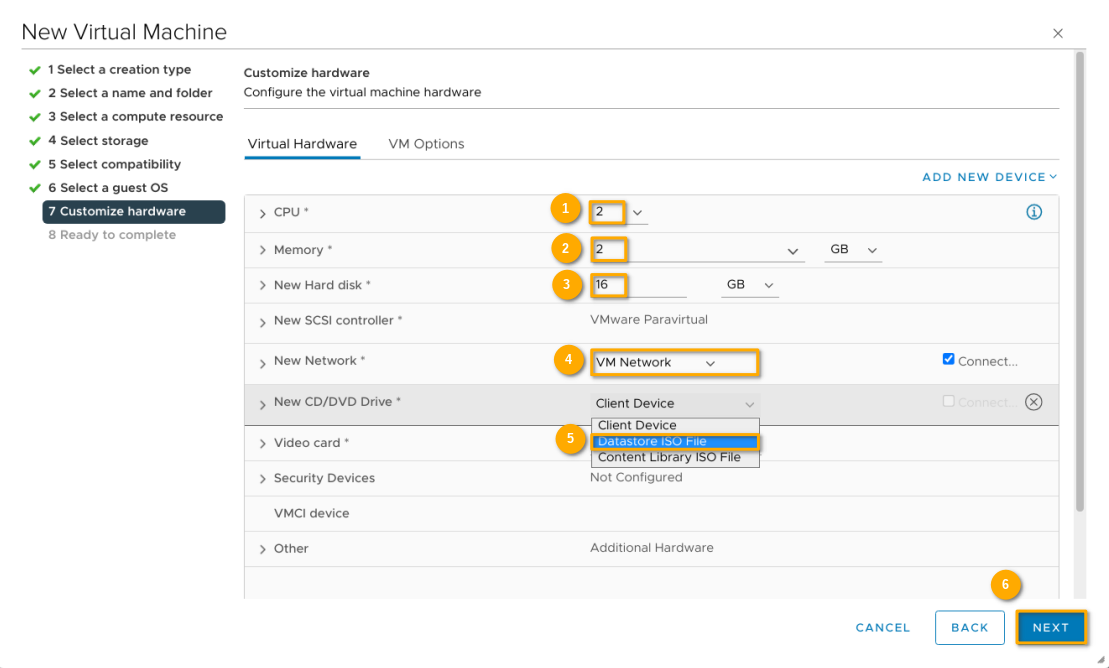1109x668 pixels.
Task: Expand the Video card row
Action: [x=263, y=443]
